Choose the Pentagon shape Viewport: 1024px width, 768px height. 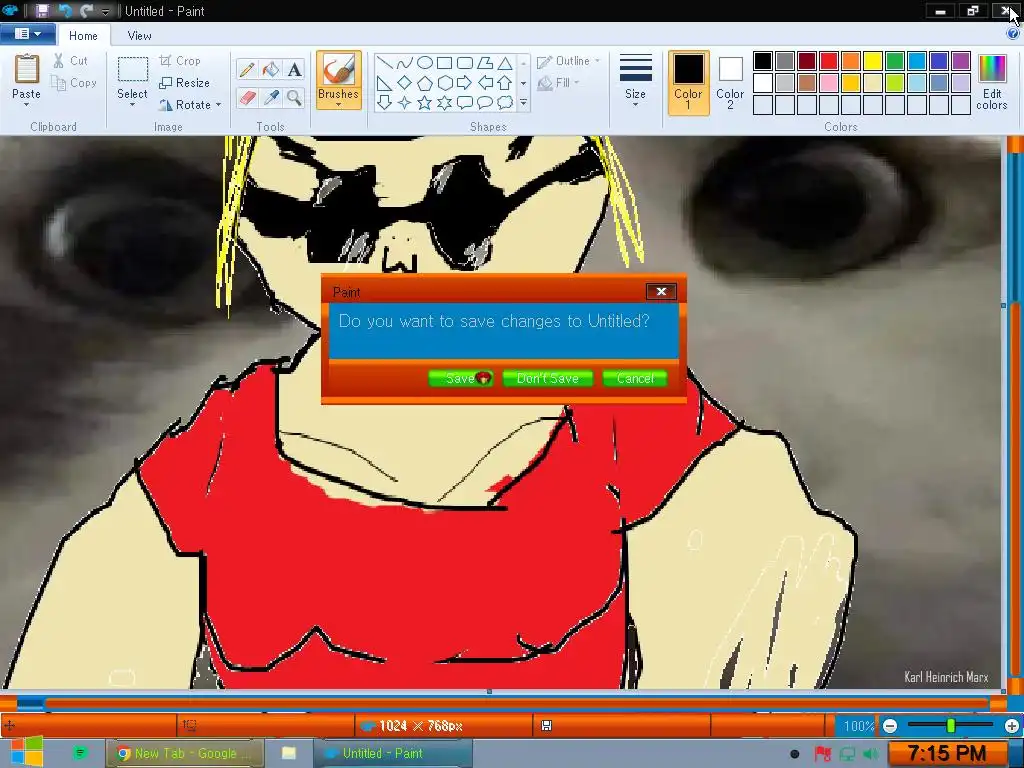click(425, 83)
